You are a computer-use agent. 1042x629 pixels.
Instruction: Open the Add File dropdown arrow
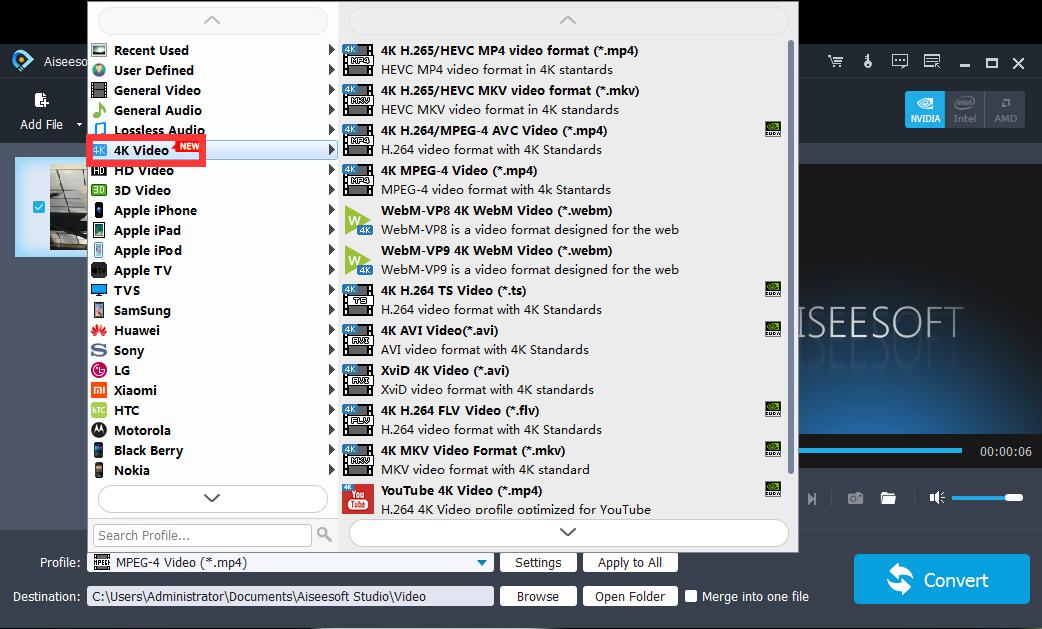tap(79, 124)
